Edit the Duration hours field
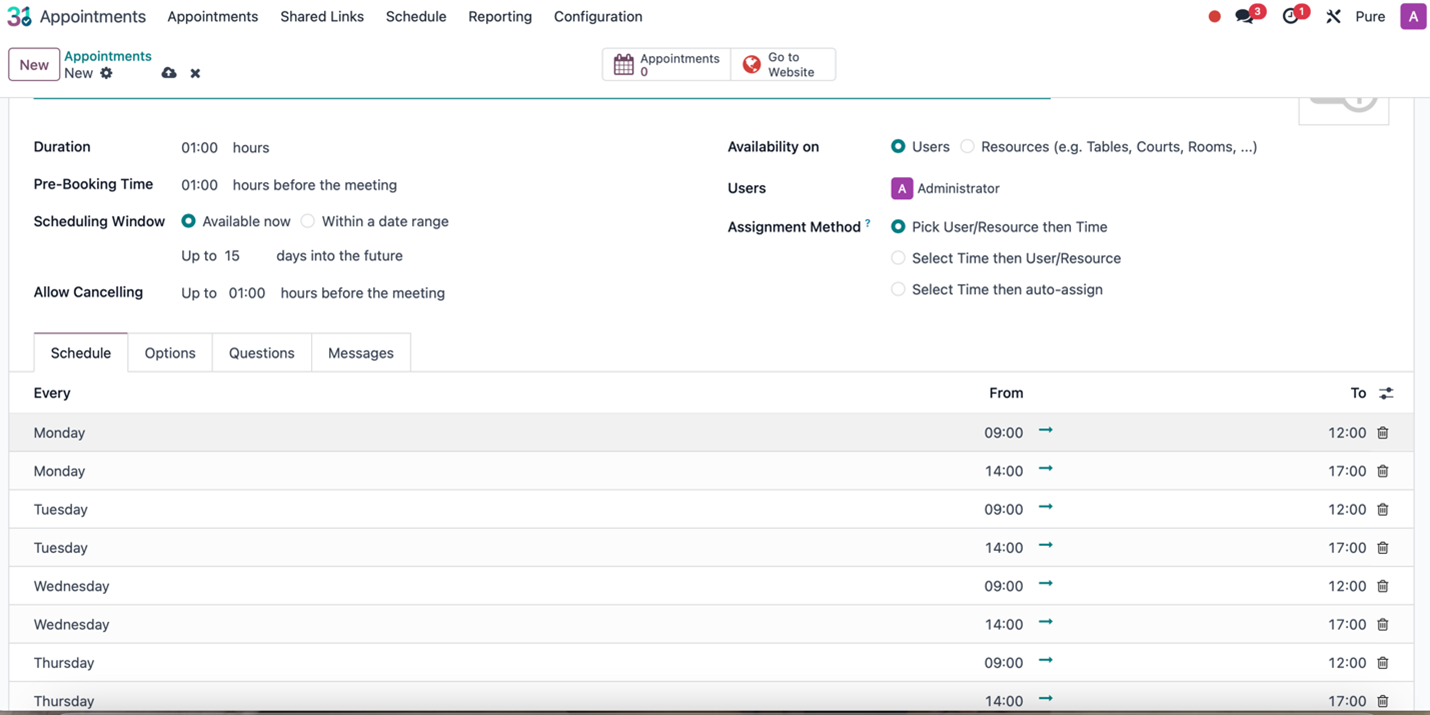The height and width of the screenshot is (715, 1430). pos(198,147)
